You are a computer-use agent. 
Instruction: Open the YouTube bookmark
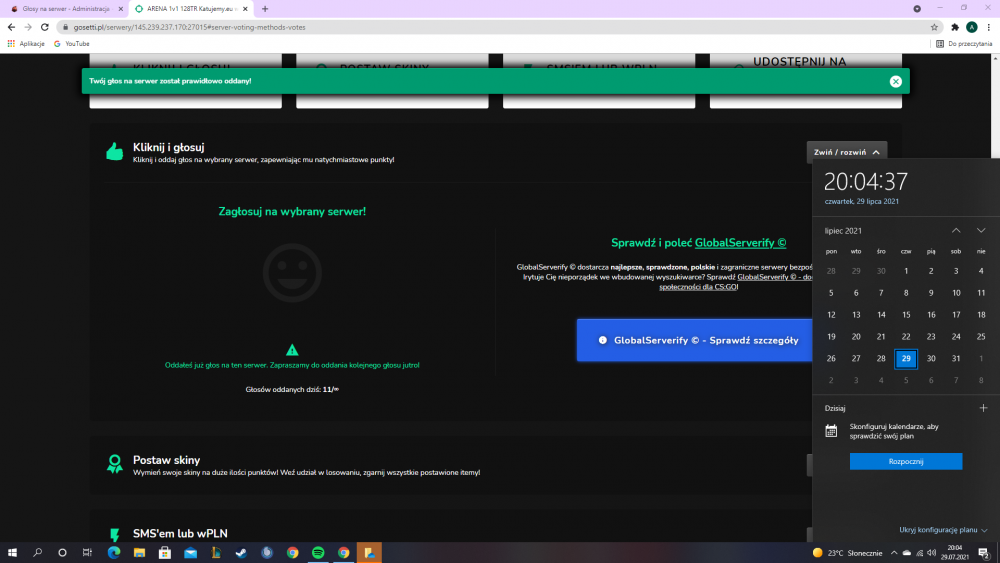(x=72, y=43)
